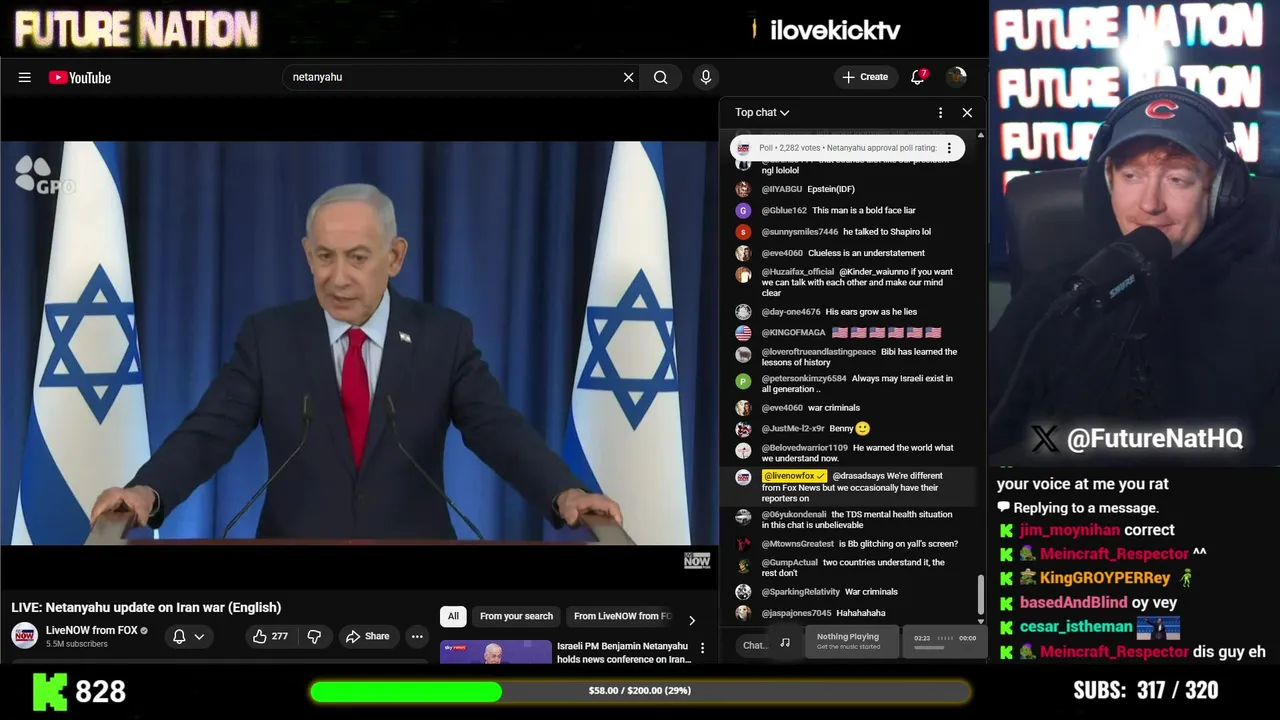Show more chips with right chevron
The image size is (1280, 720).
(692, 620)
